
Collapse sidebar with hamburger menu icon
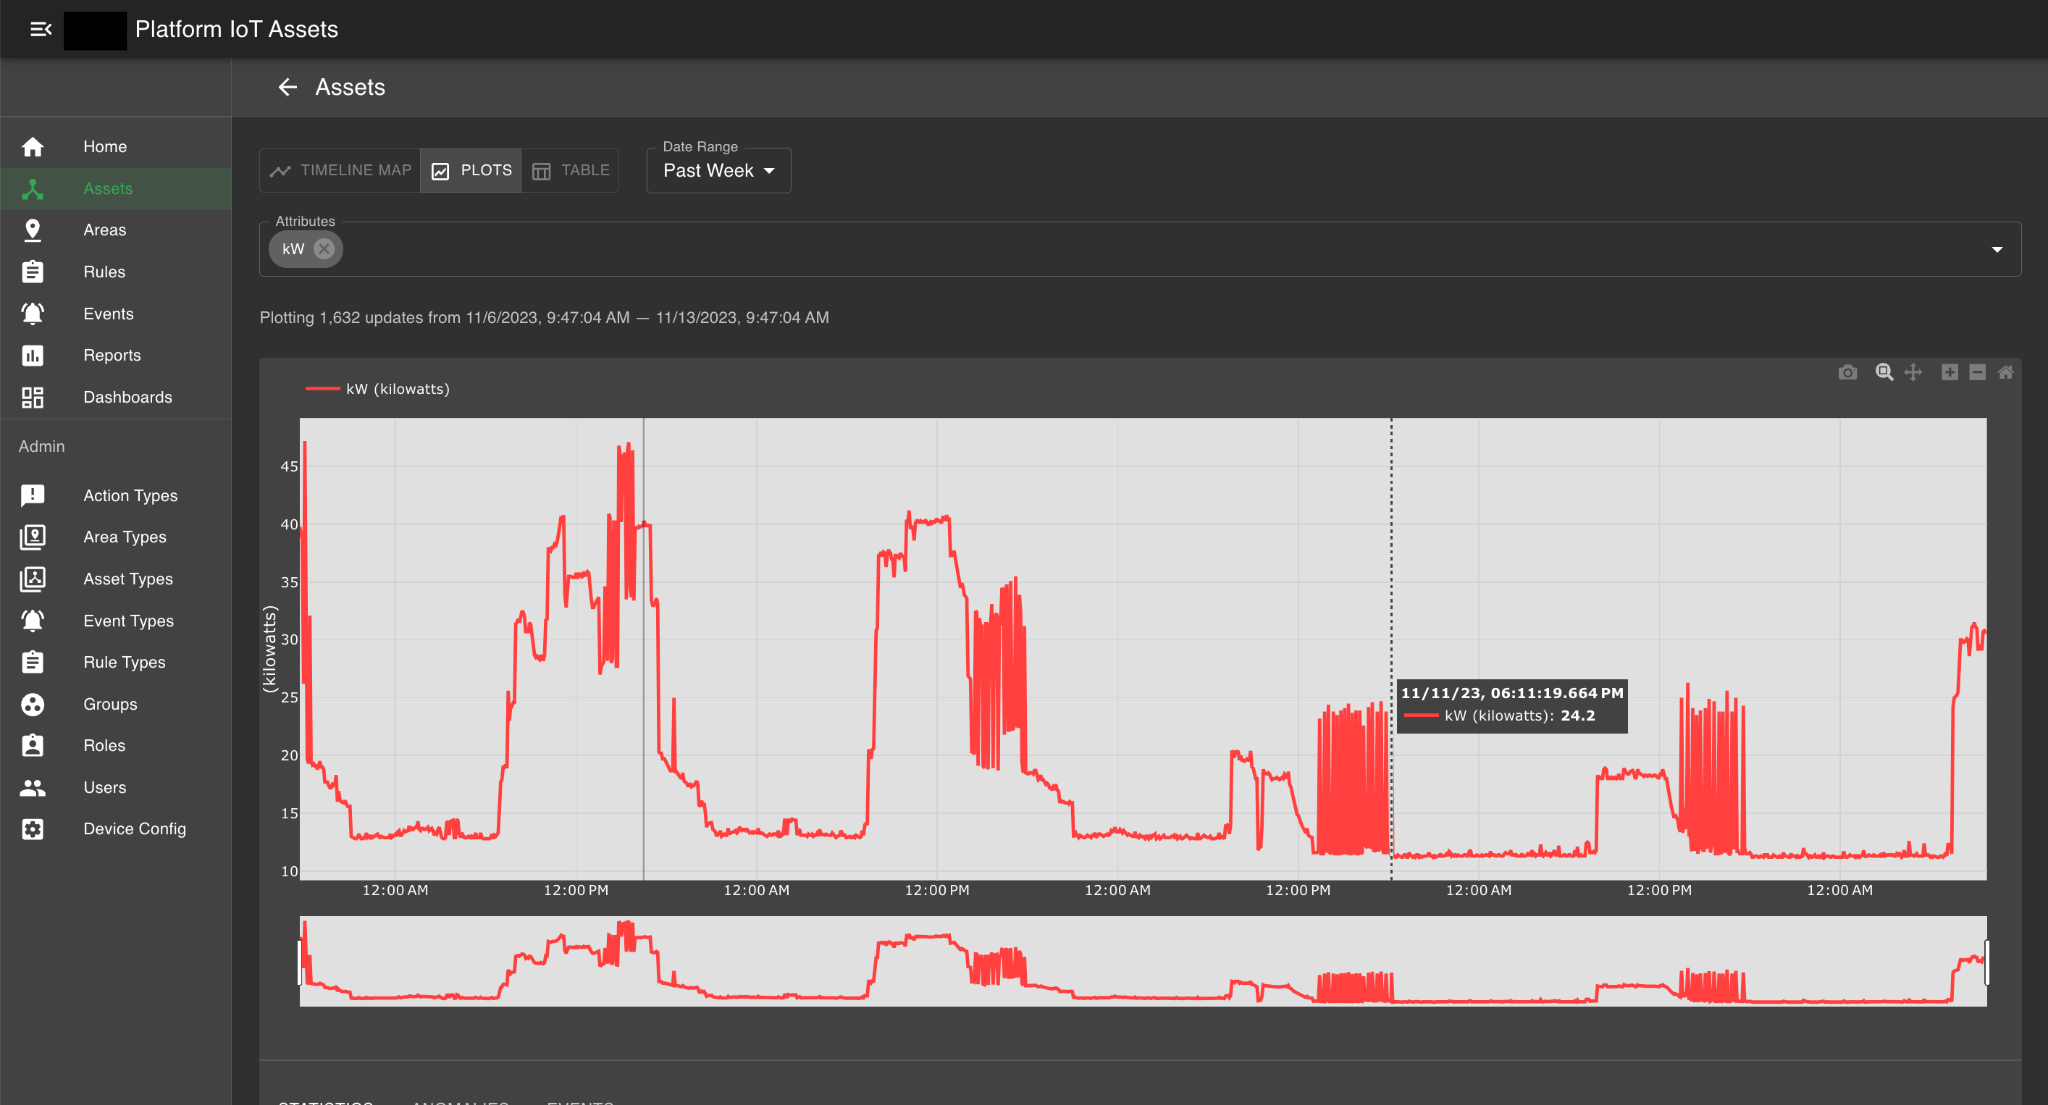click(x=41, y=29)
